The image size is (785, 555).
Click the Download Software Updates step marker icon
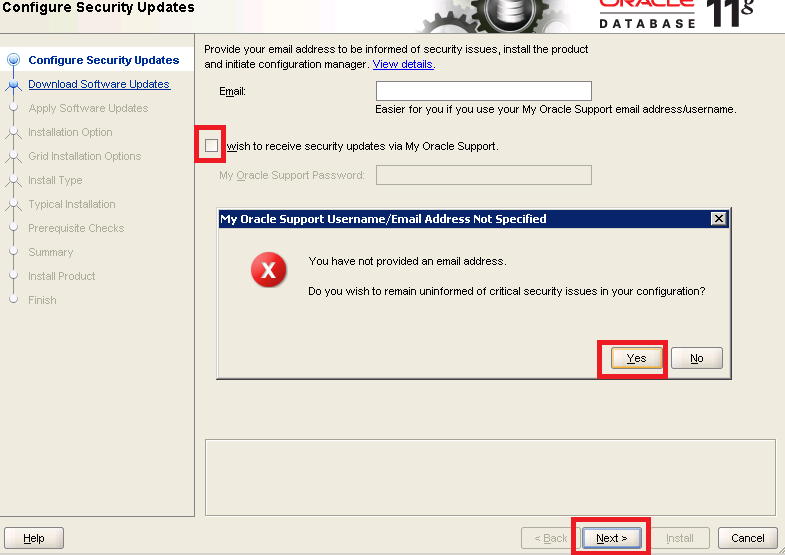coord(14,84)
